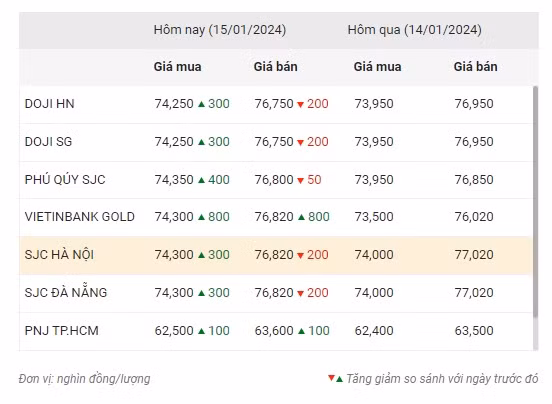Select the DOJI HN row label
The height and width of the screenshot is (404, 552).
[50, 104]
